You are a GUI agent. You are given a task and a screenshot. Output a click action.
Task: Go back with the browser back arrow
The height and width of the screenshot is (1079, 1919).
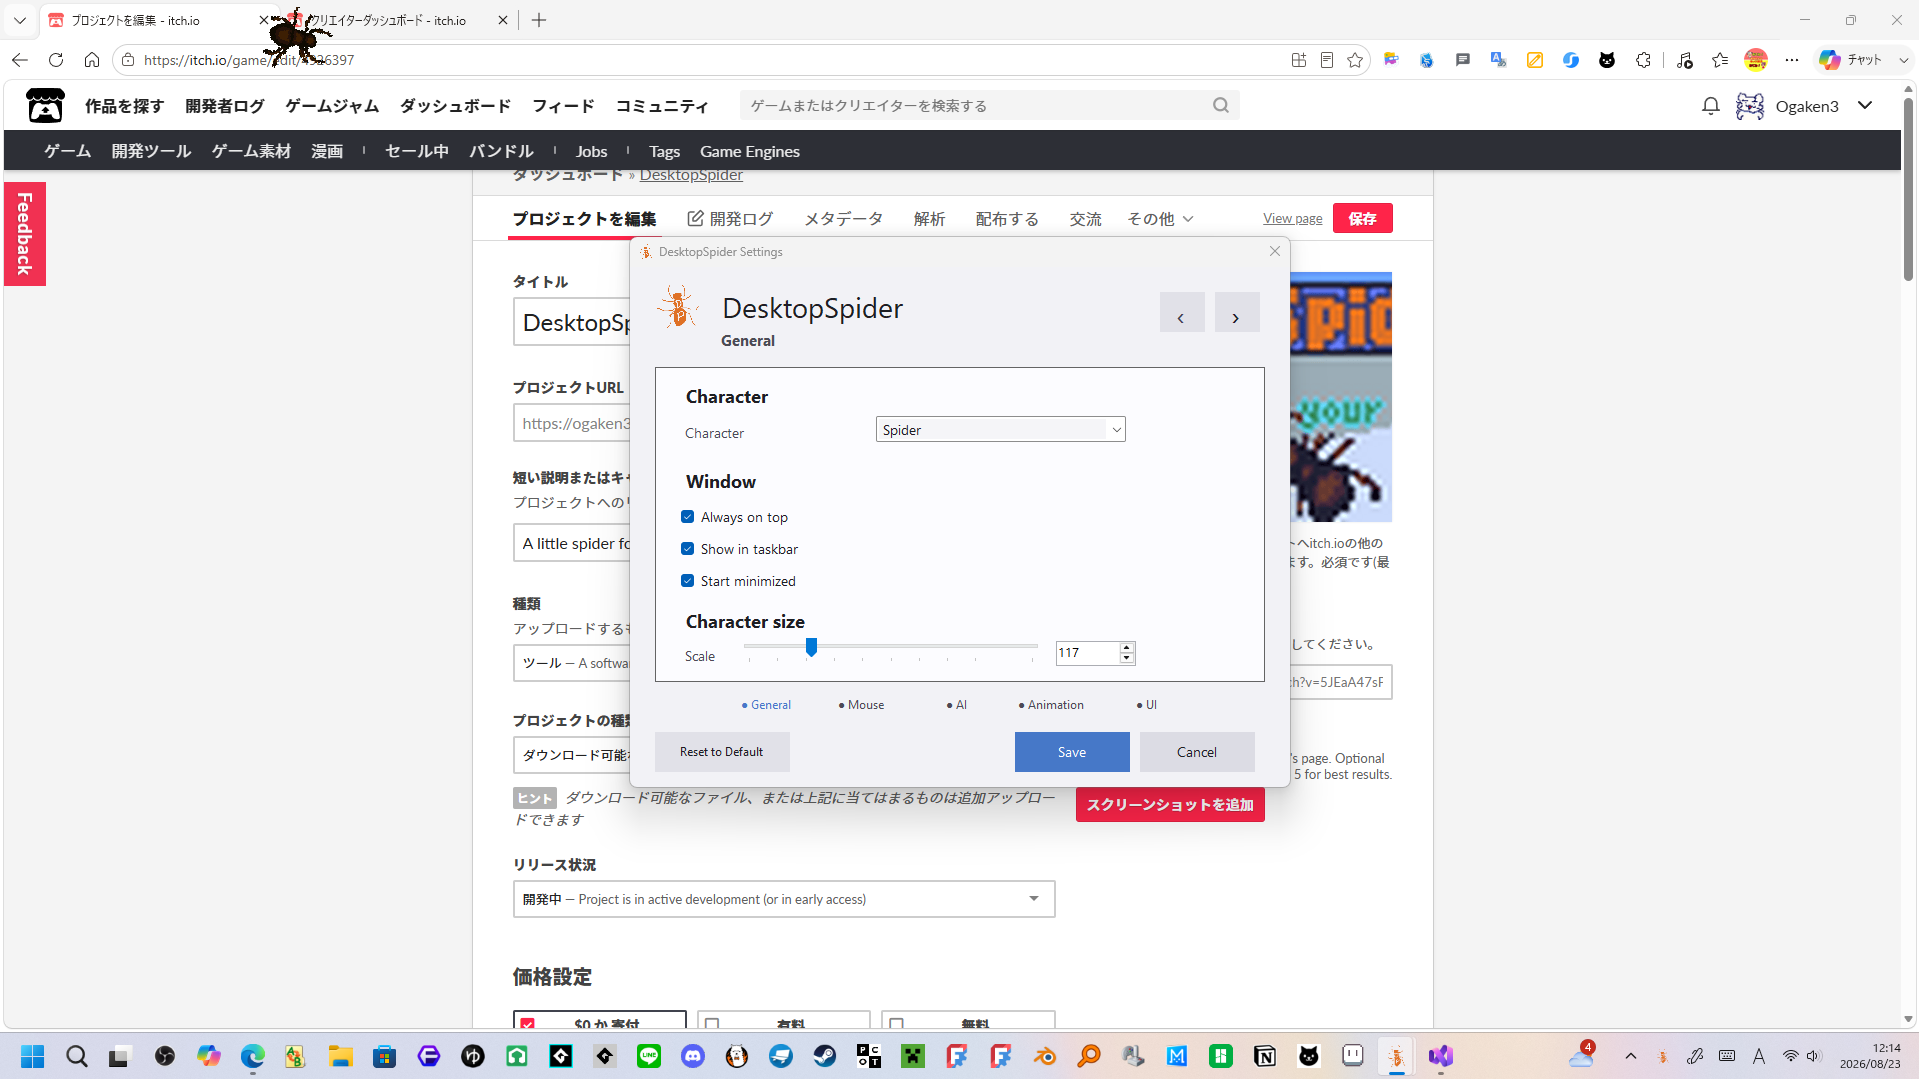pos(20,60)
